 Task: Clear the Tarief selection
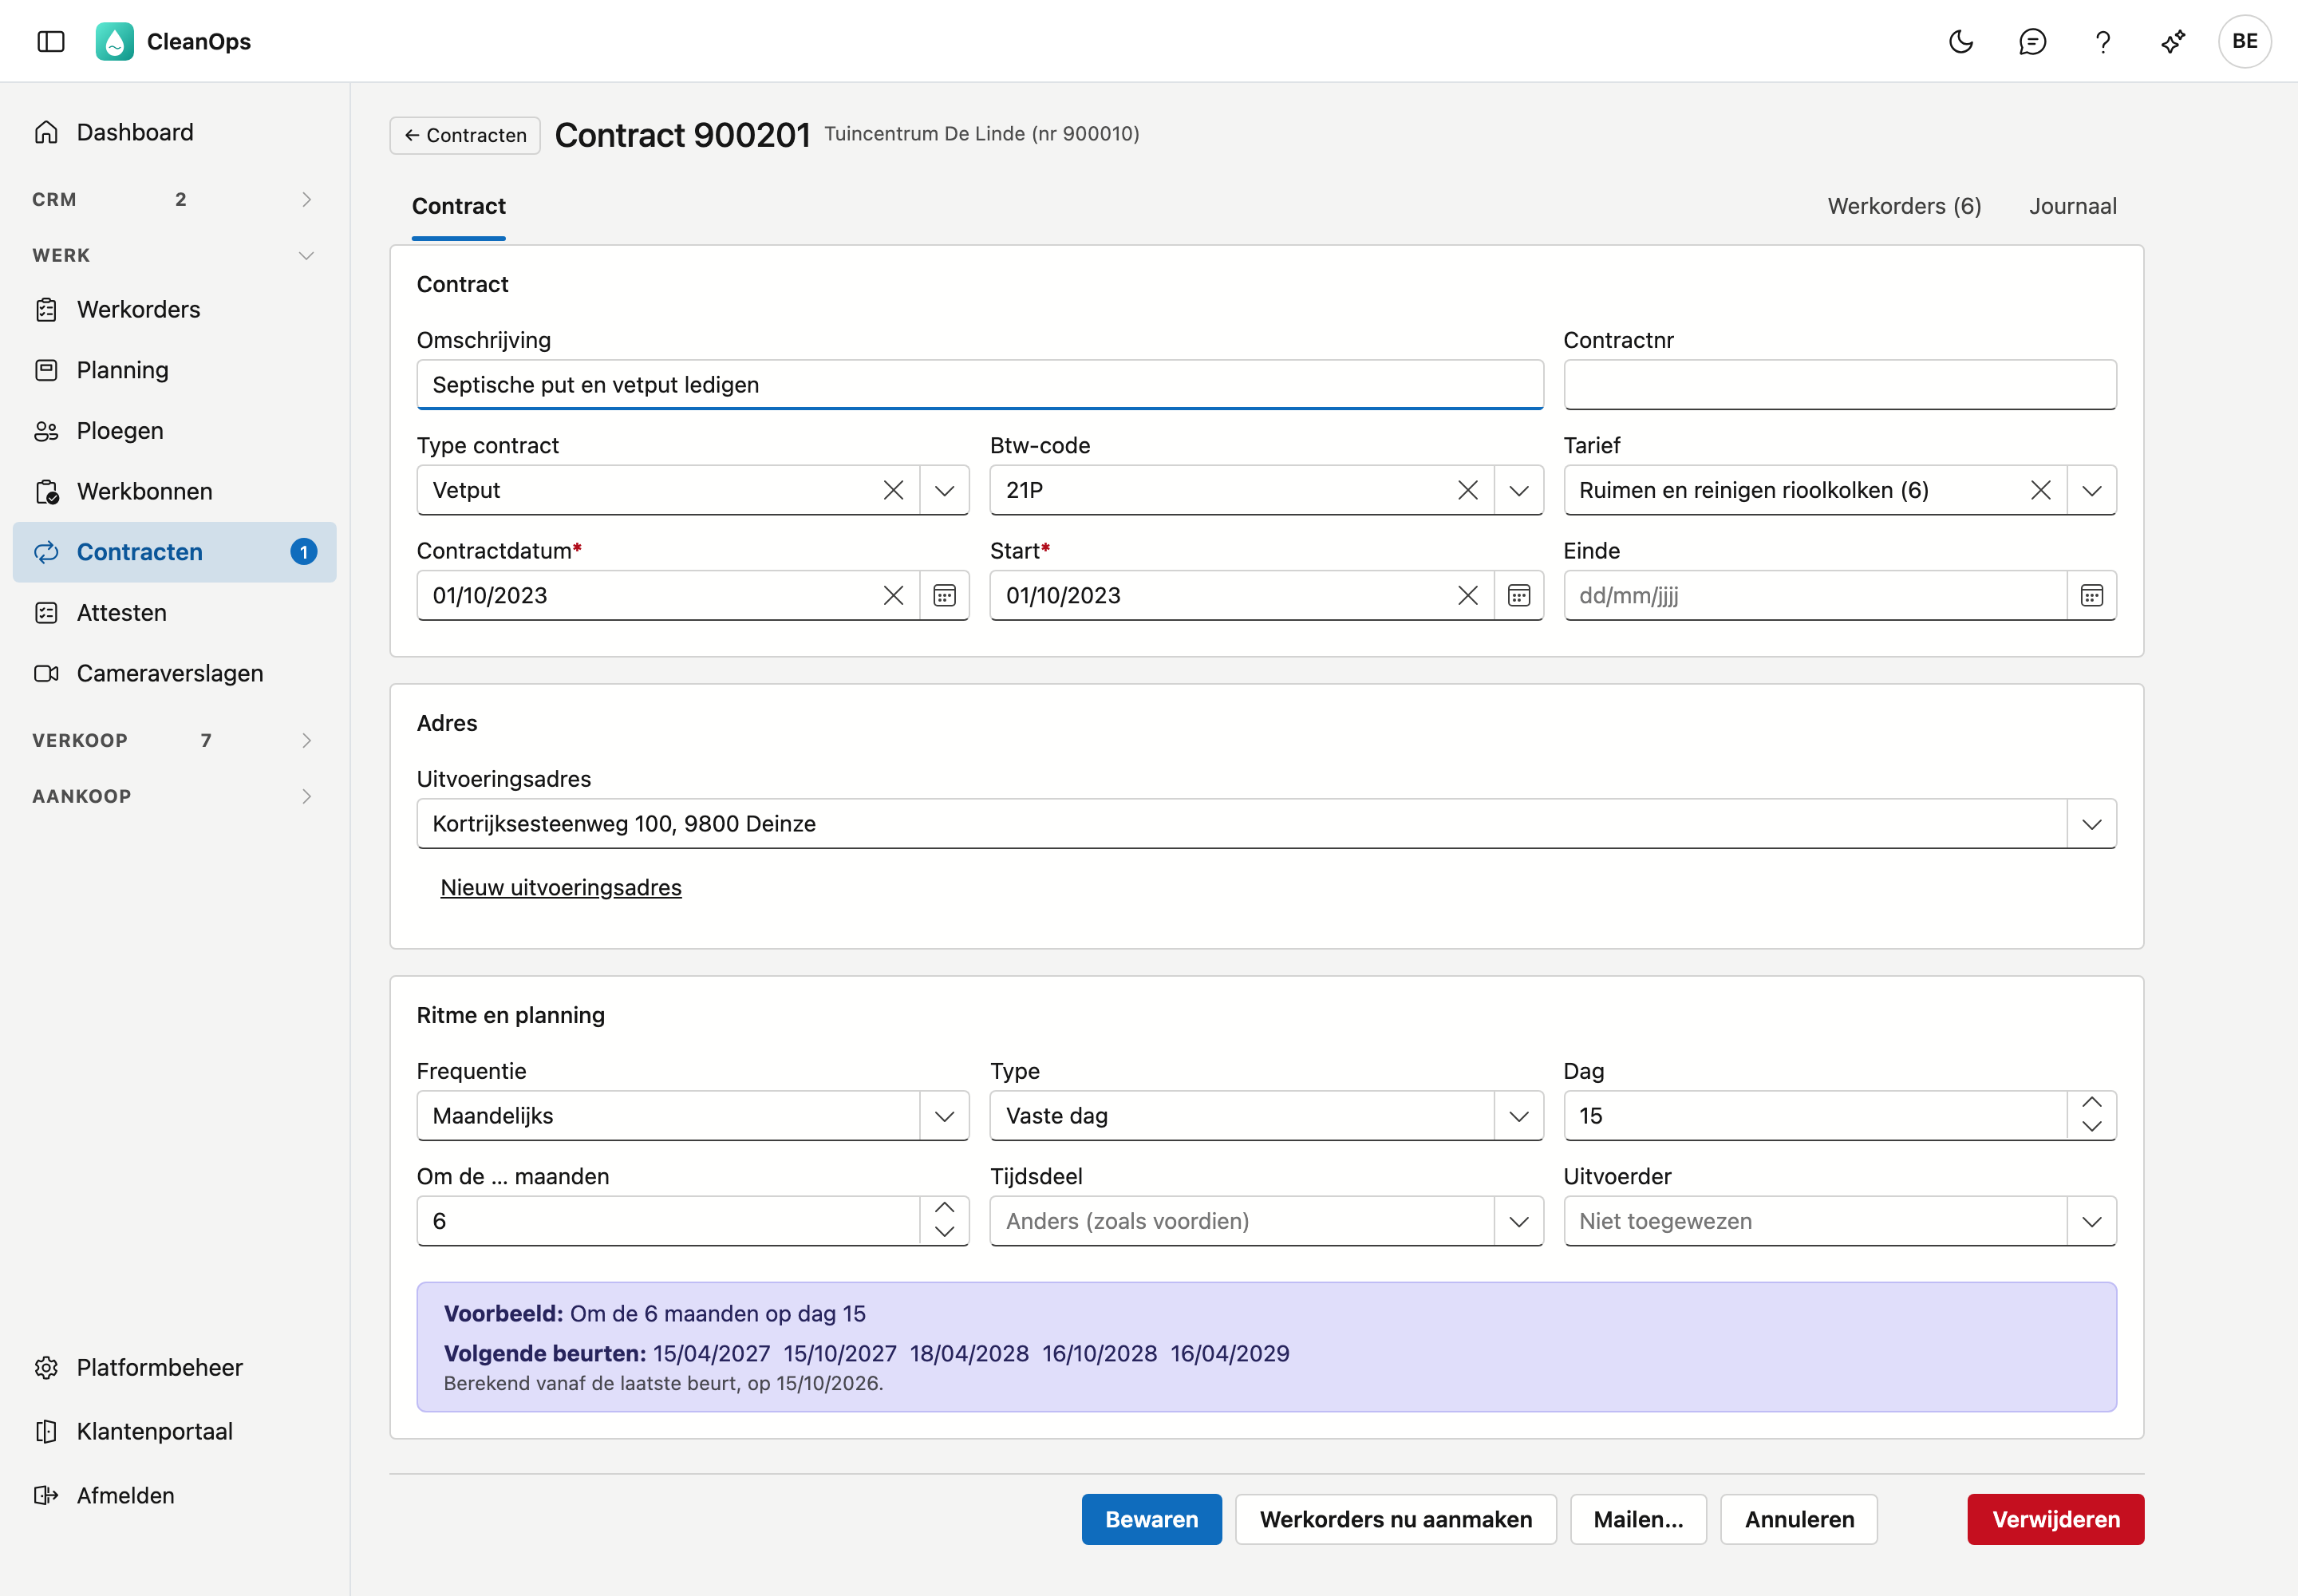2040,490
